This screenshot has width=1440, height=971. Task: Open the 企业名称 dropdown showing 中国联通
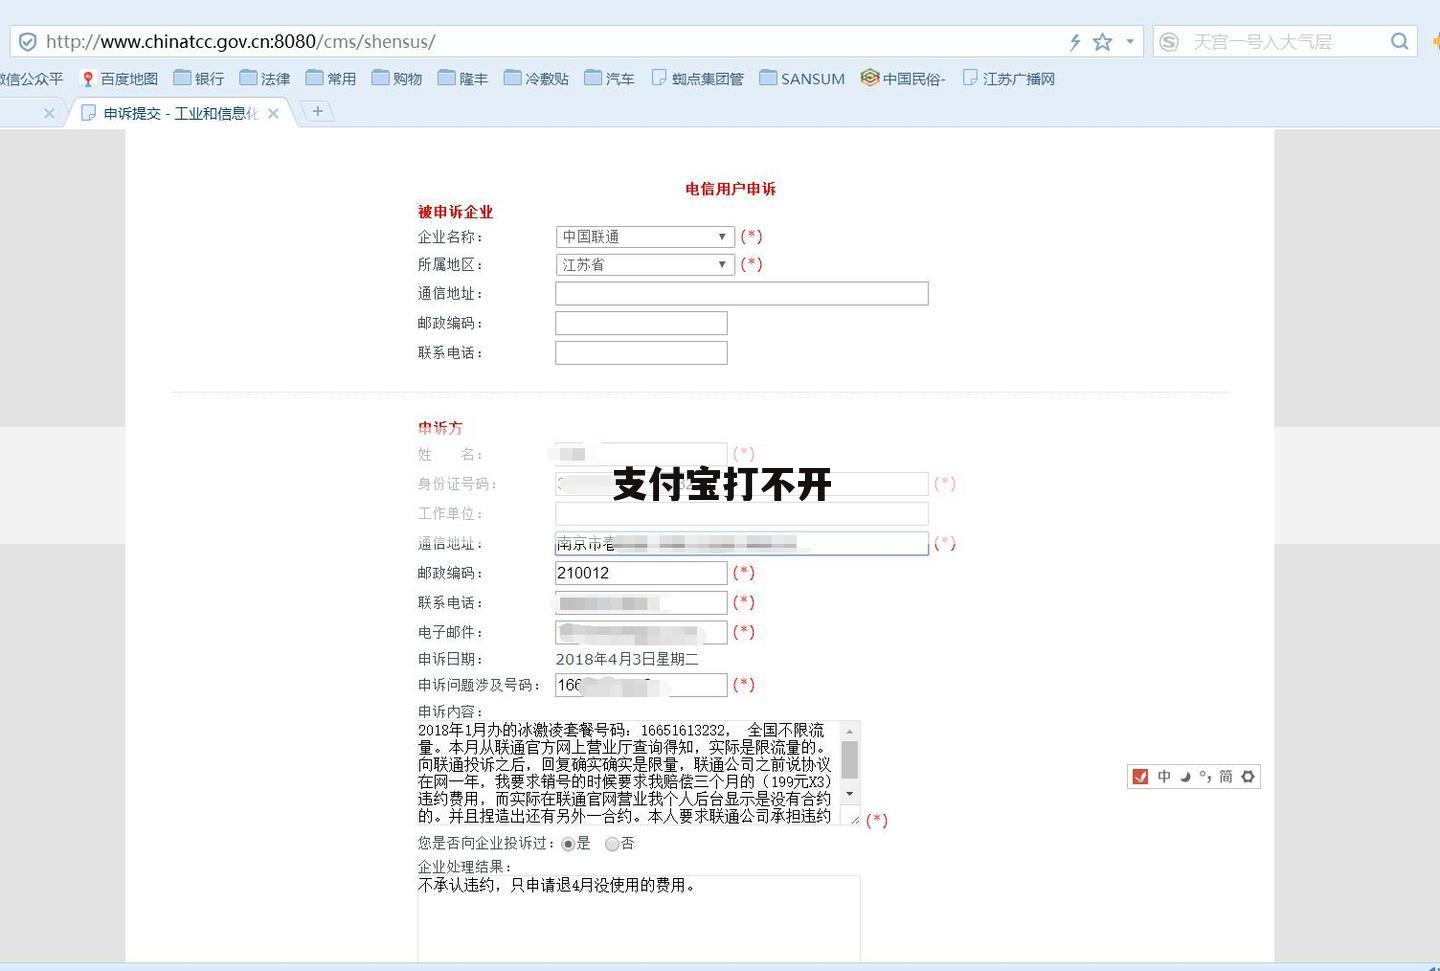point(645,237)
